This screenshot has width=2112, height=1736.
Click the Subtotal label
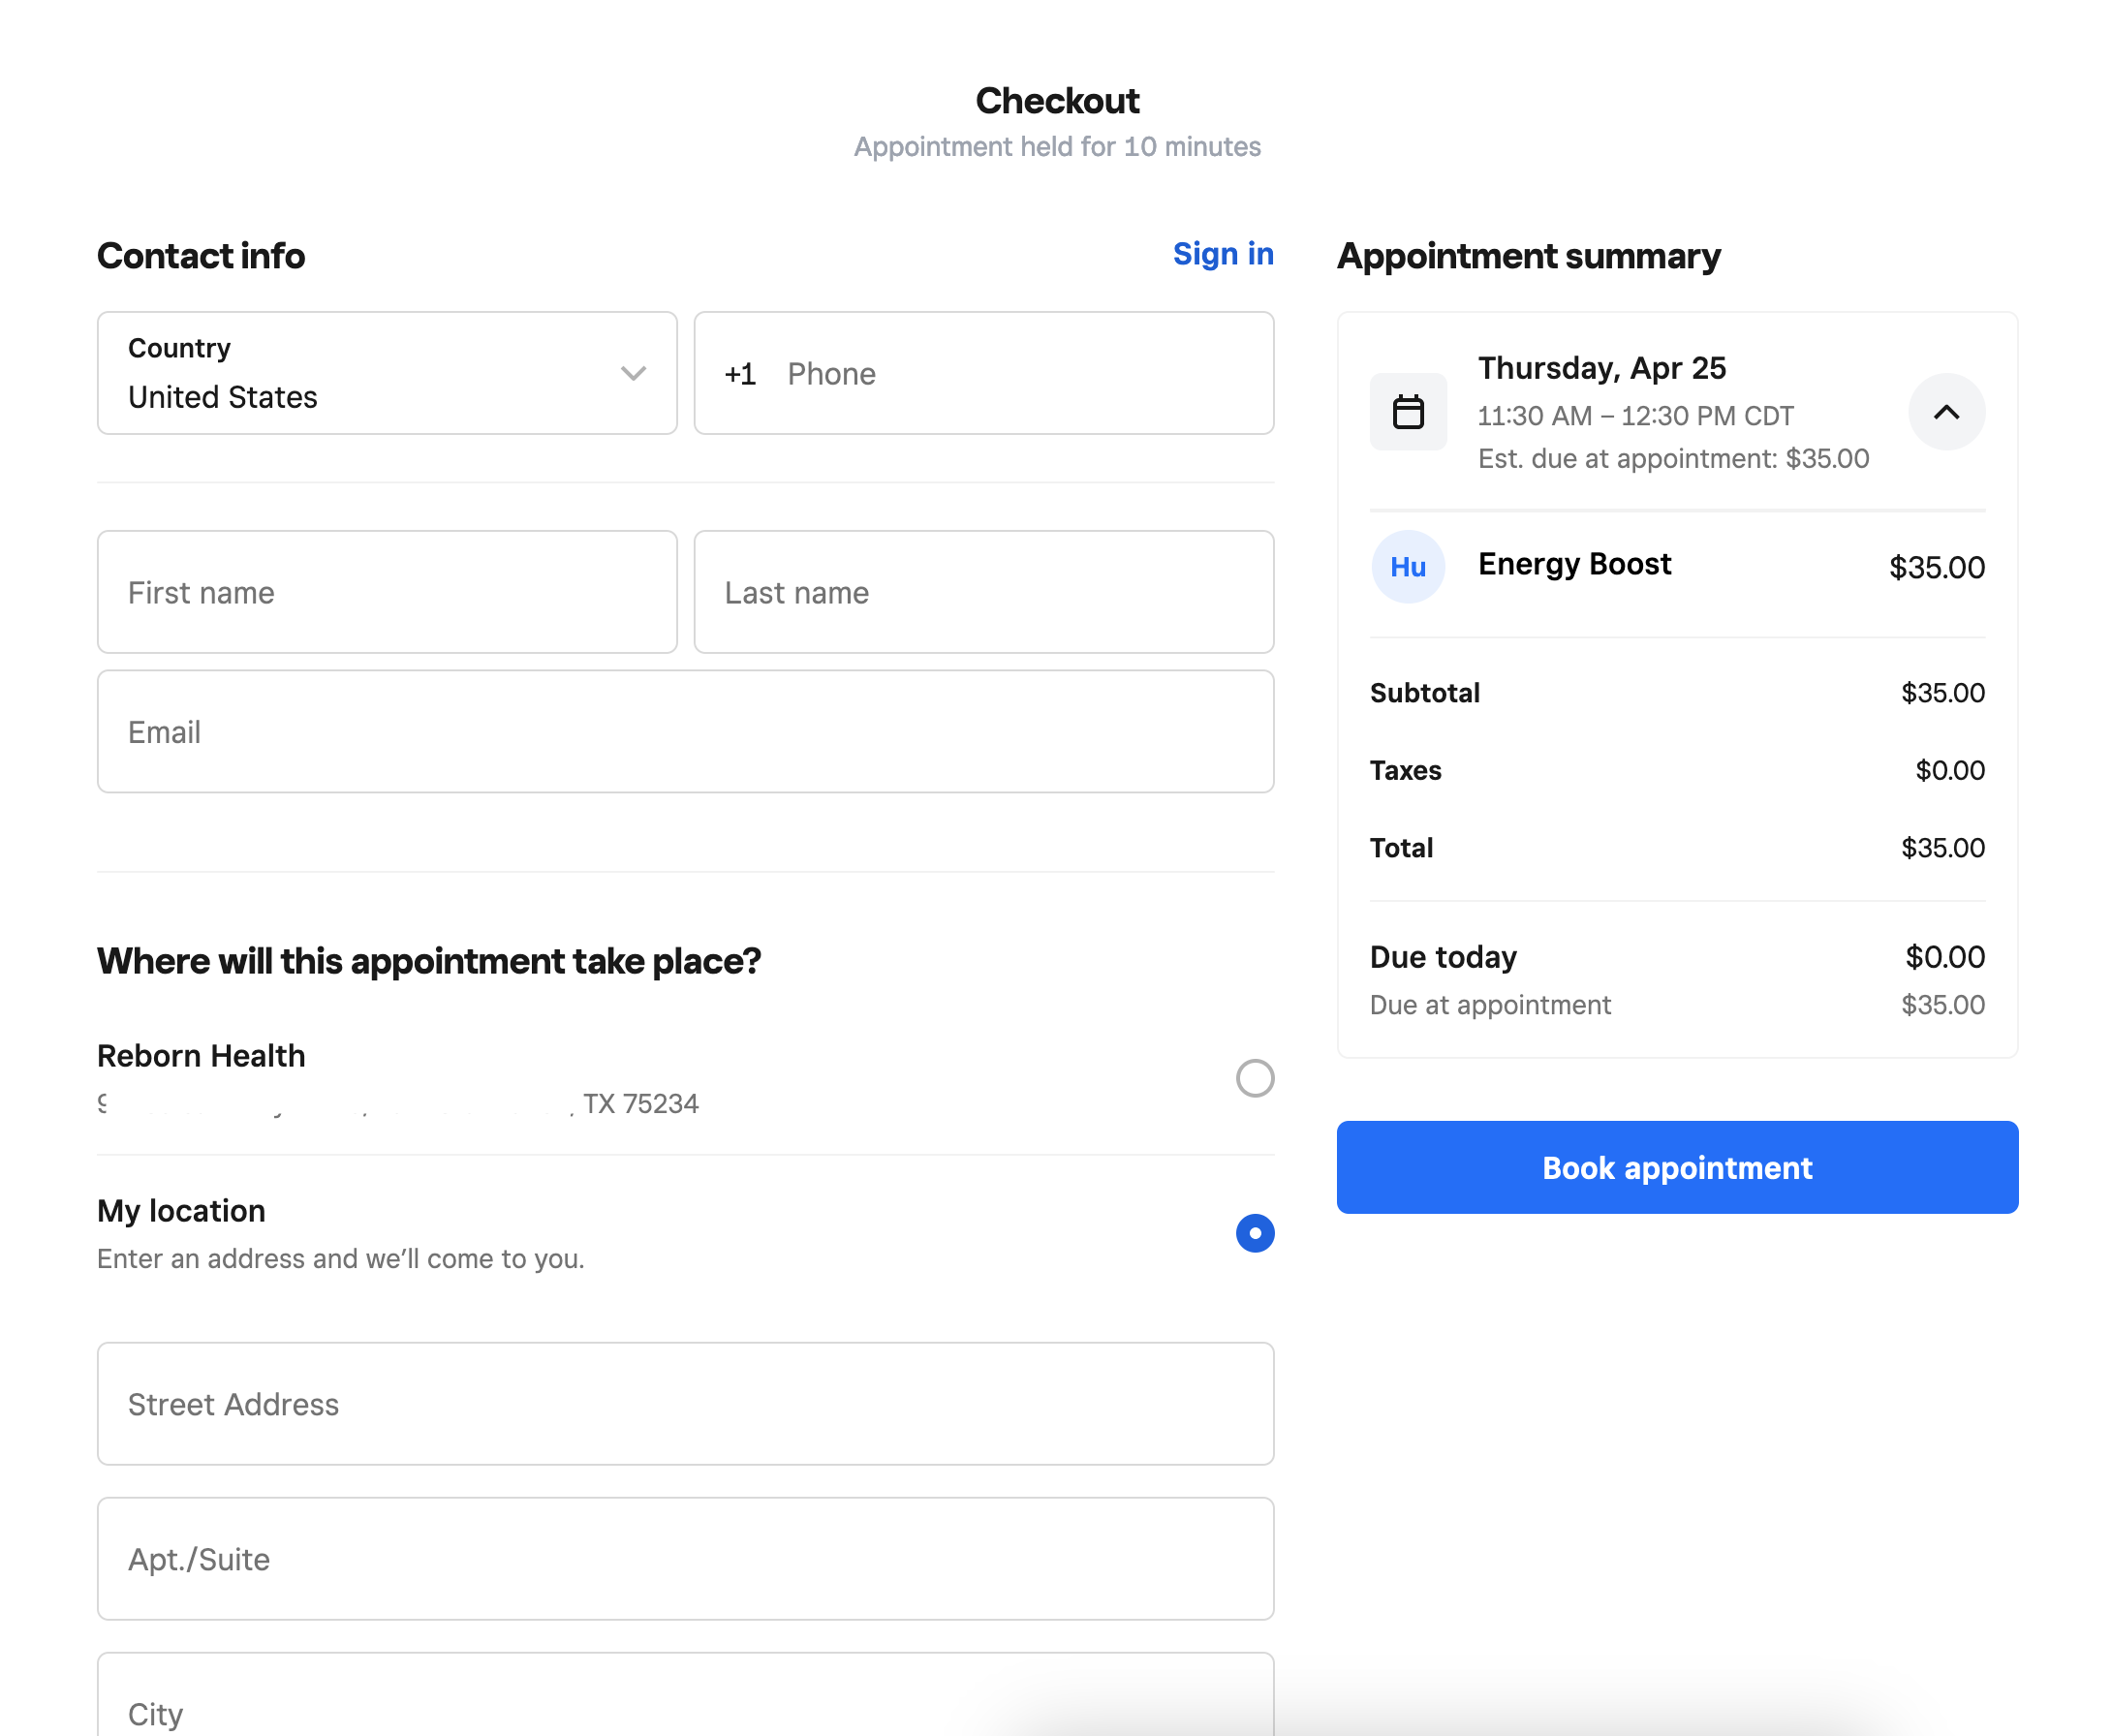[x=1424, y=693]
